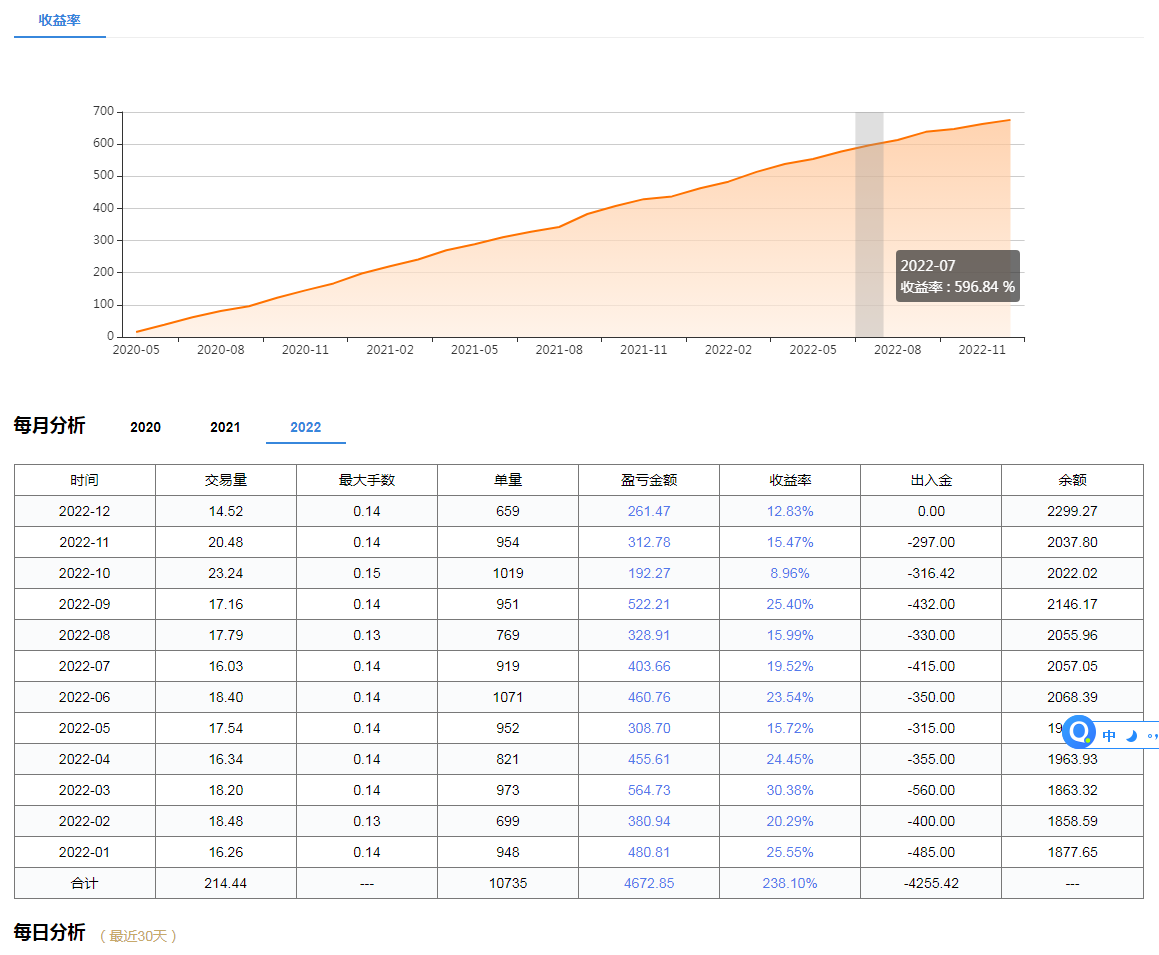Screen dimensions: 1159x955
Task: Open profit amount 261.47 for 2022-12
Action: pyautogui.click(x=649, y=512)
